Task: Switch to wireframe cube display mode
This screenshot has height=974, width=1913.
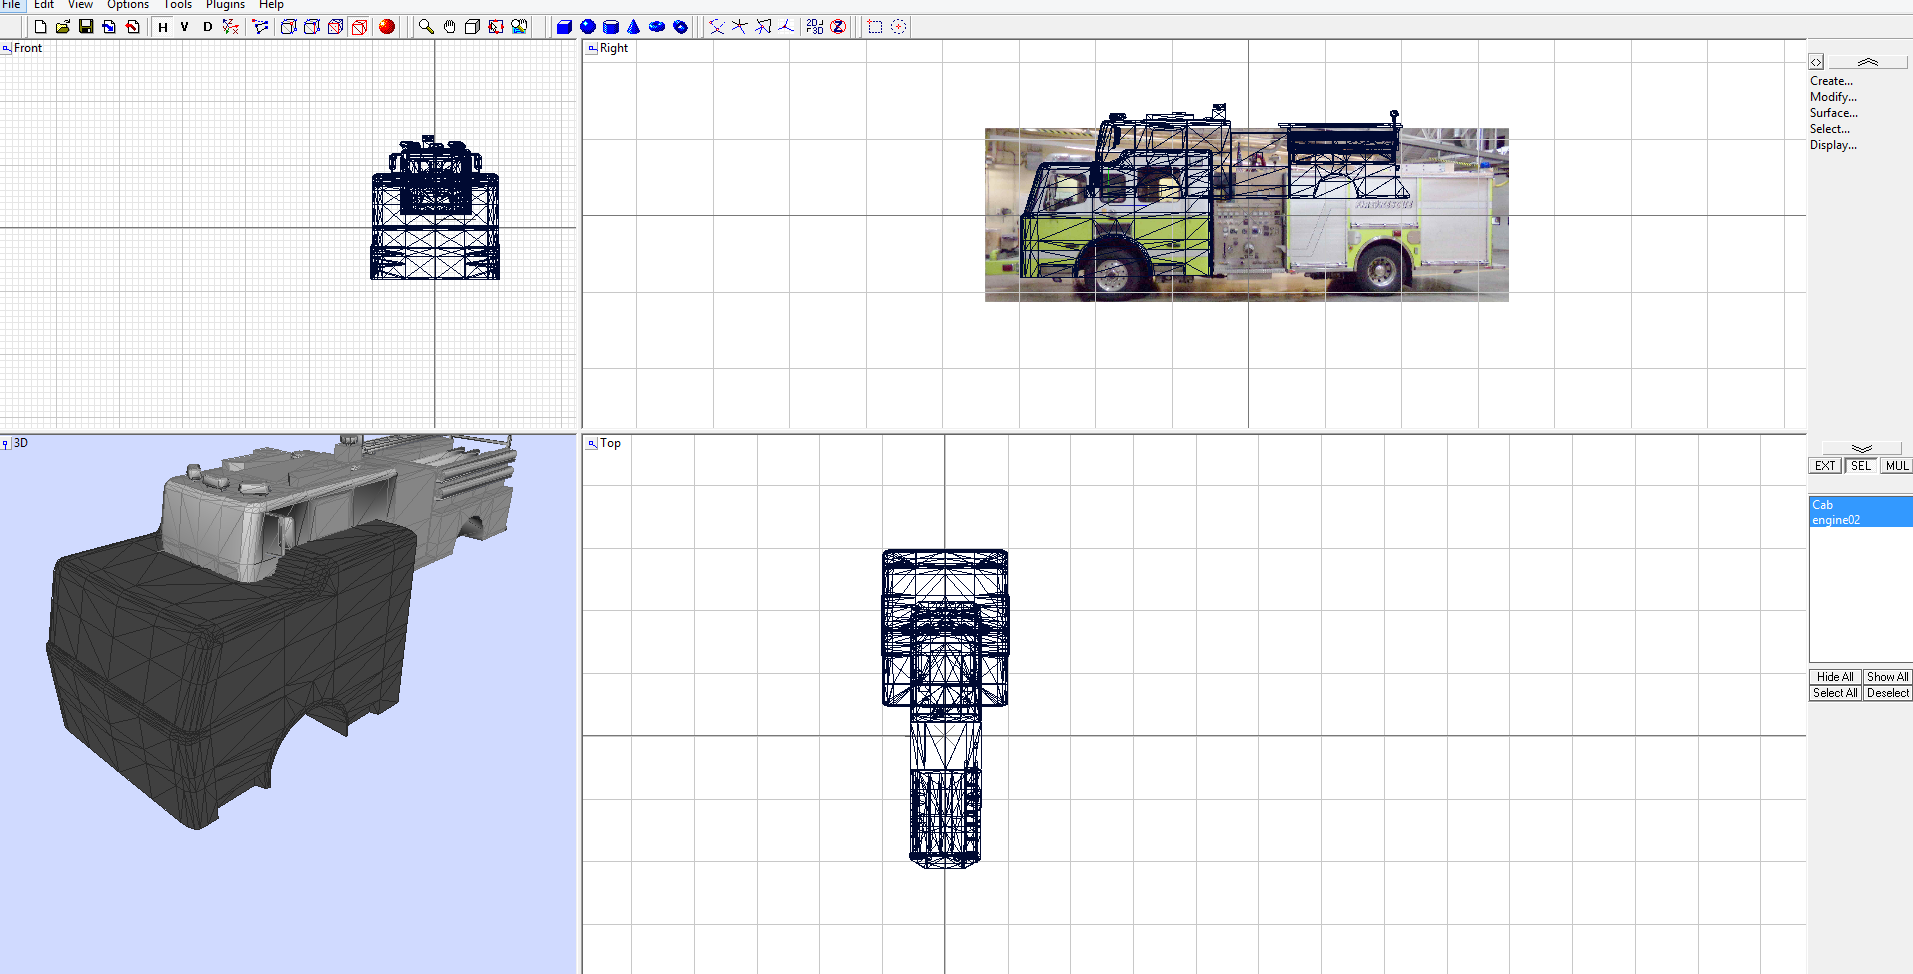Action: [x=358, y=27]
